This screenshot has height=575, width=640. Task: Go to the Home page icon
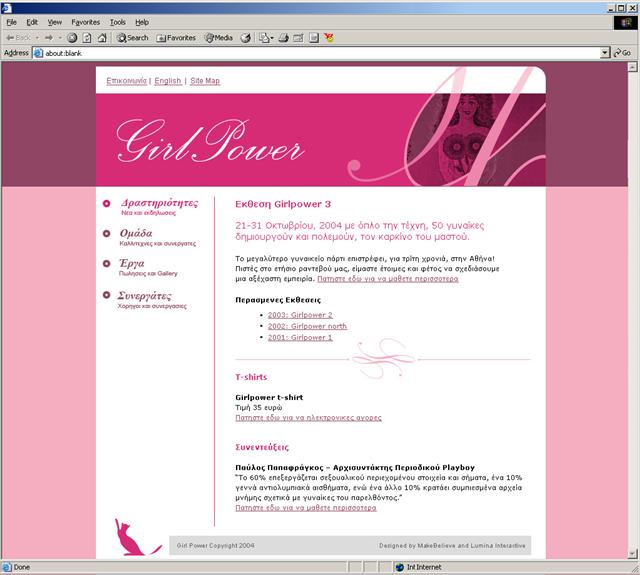102,38
